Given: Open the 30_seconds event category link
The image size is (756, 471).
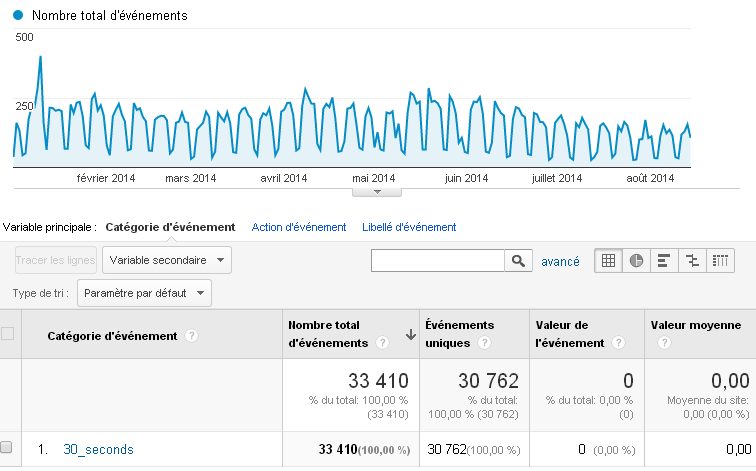Looking at the screenshot, I should click(98, 450).
